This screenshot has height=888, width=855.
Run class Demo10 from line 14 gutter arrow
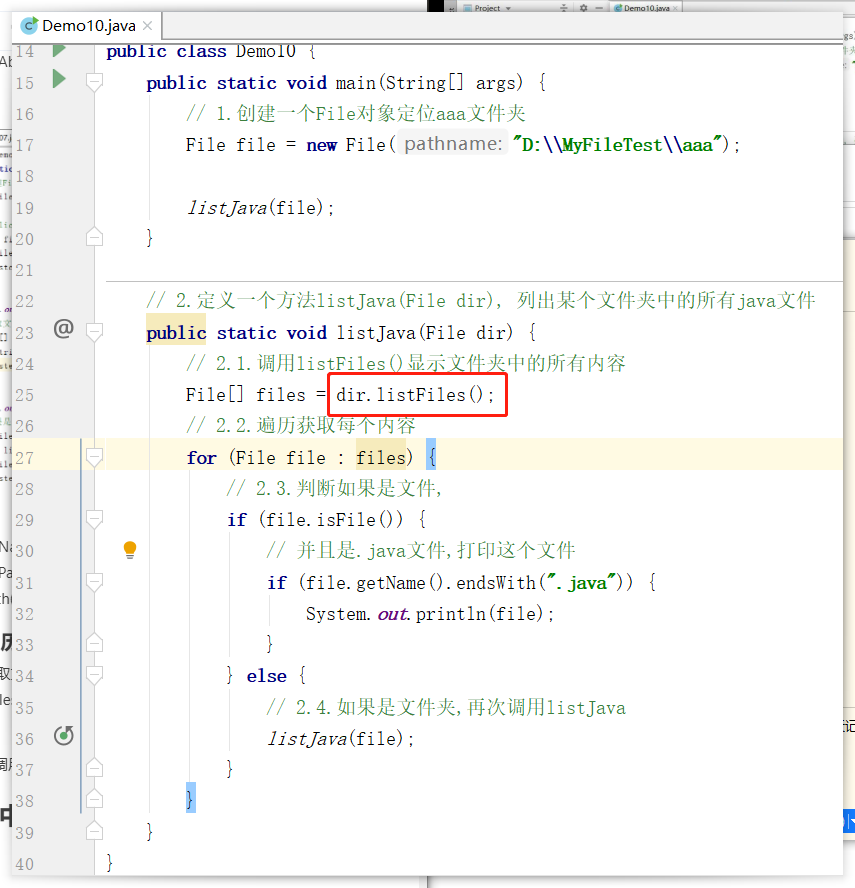click(x=59, y=50)
